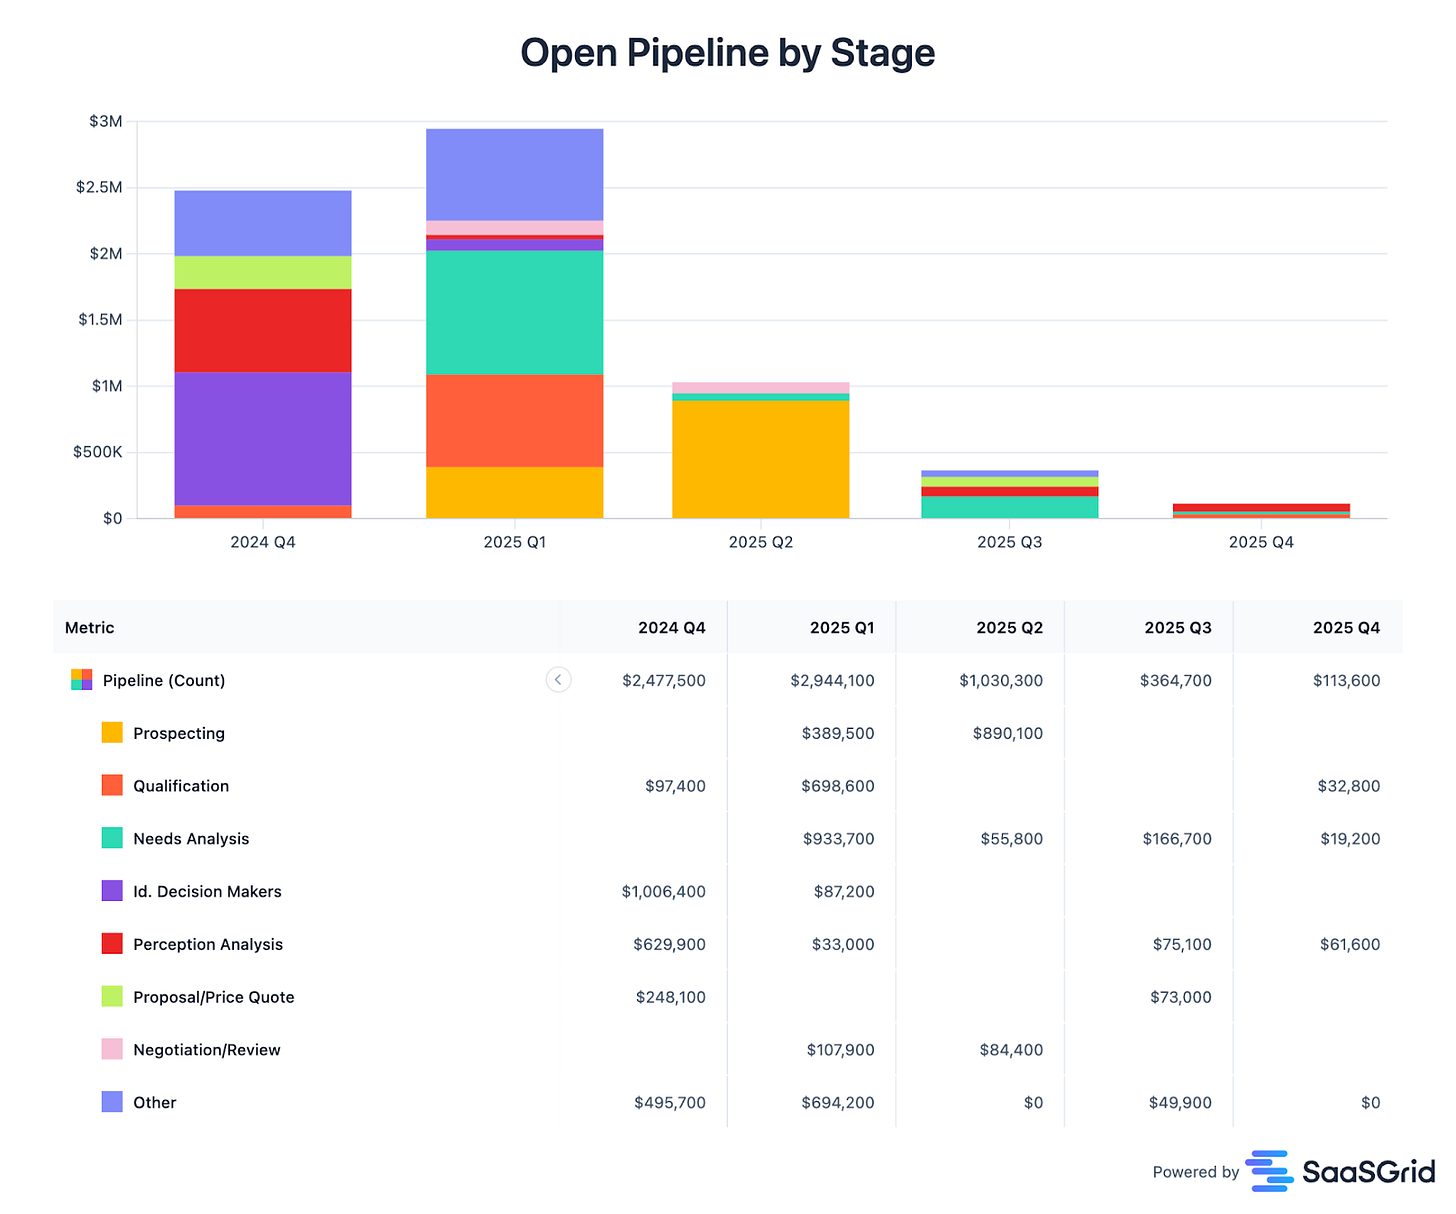Select the 2025 Q1 column header
Viewport: 1456px width, 1214px height.
(841, 627)
